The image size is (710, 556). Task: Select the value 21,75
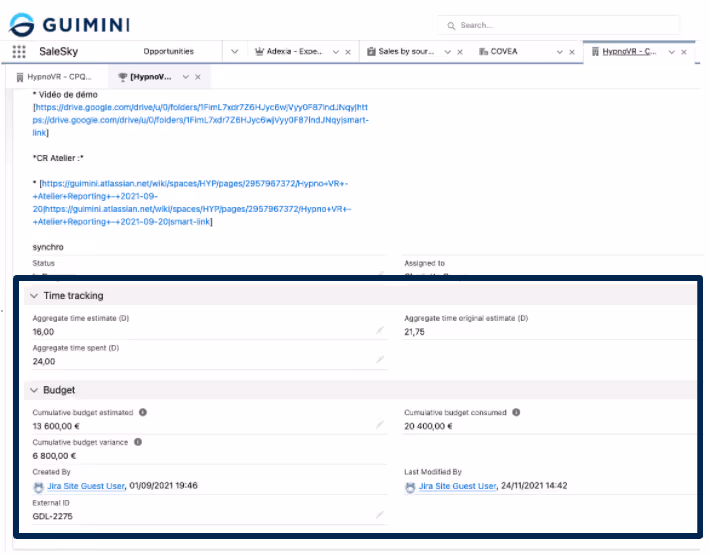pyautogui.click(x=414, y=332)
